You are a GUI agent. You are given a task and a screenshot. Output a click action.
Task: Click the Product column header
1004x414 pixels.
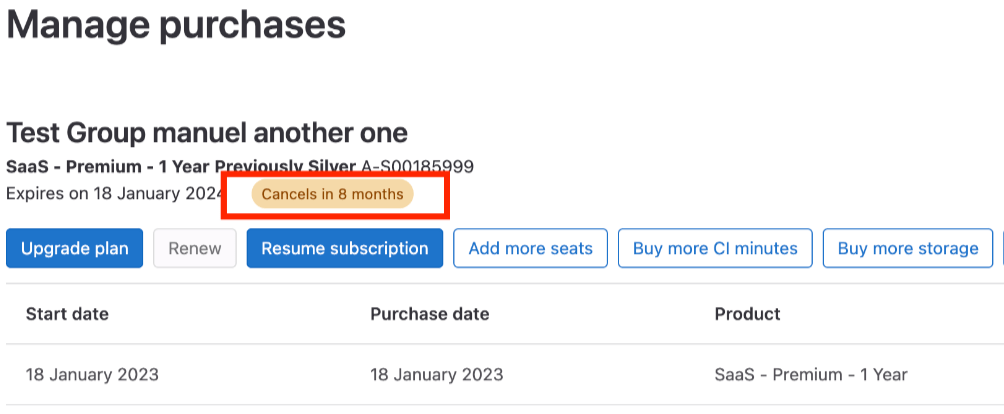click(x=748, y=314)
